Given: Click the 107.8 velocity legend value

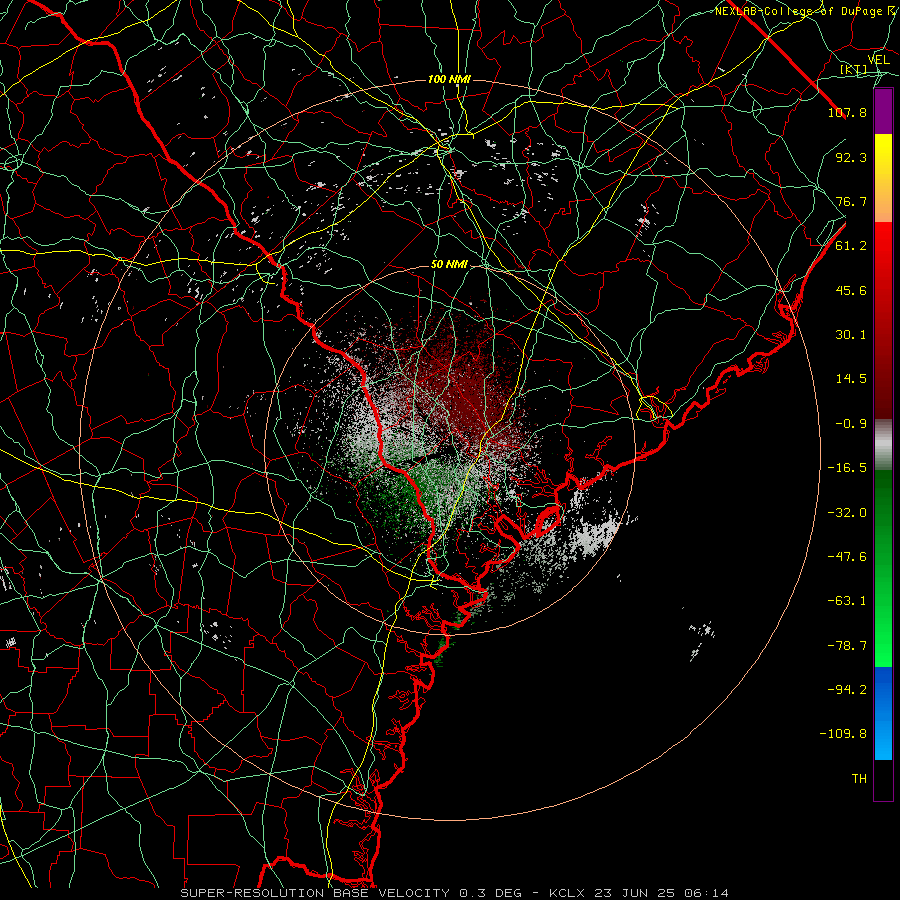Looking at the screenshot, I should point(847,112).
